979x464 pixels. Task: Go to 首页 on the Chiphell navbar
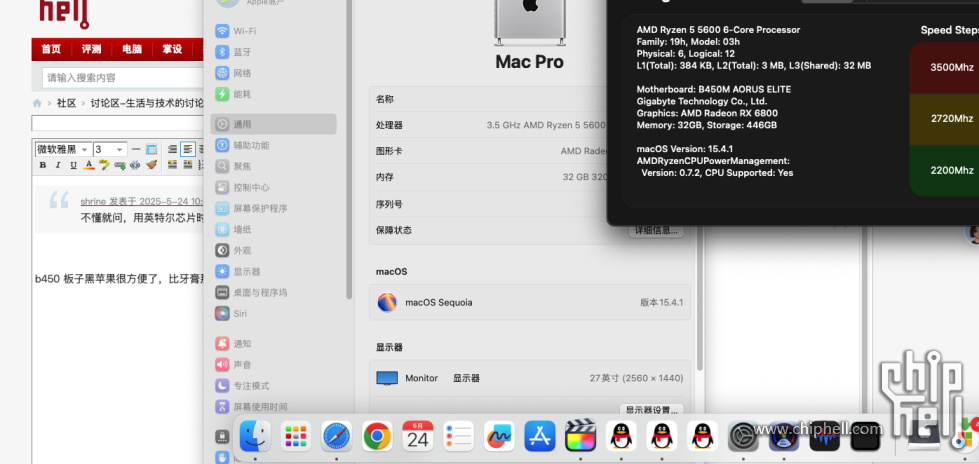tap(51, 49)
